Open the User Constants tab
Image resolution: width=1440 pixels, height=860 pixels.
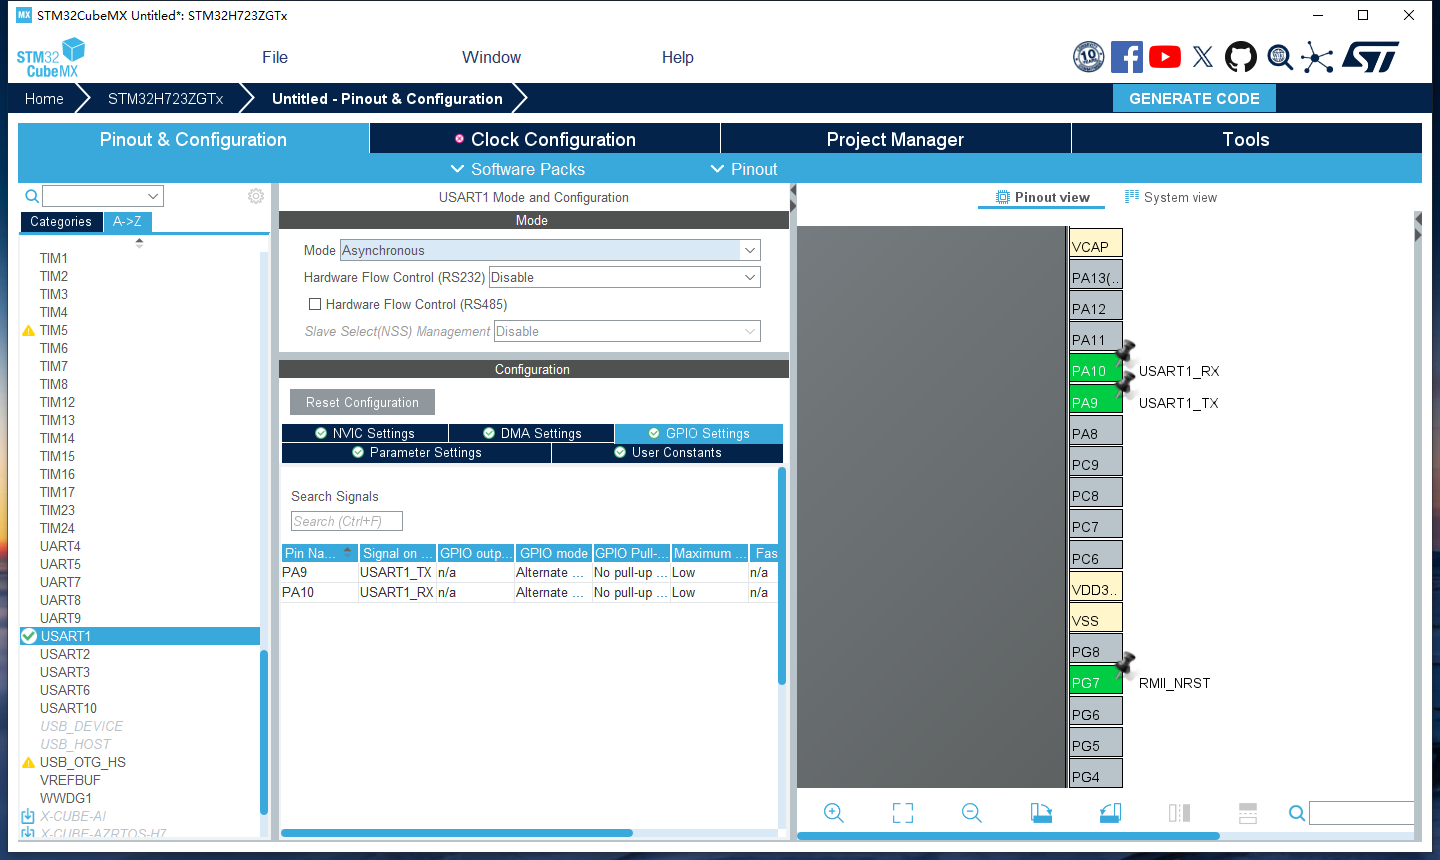click(x=667, y=452)
